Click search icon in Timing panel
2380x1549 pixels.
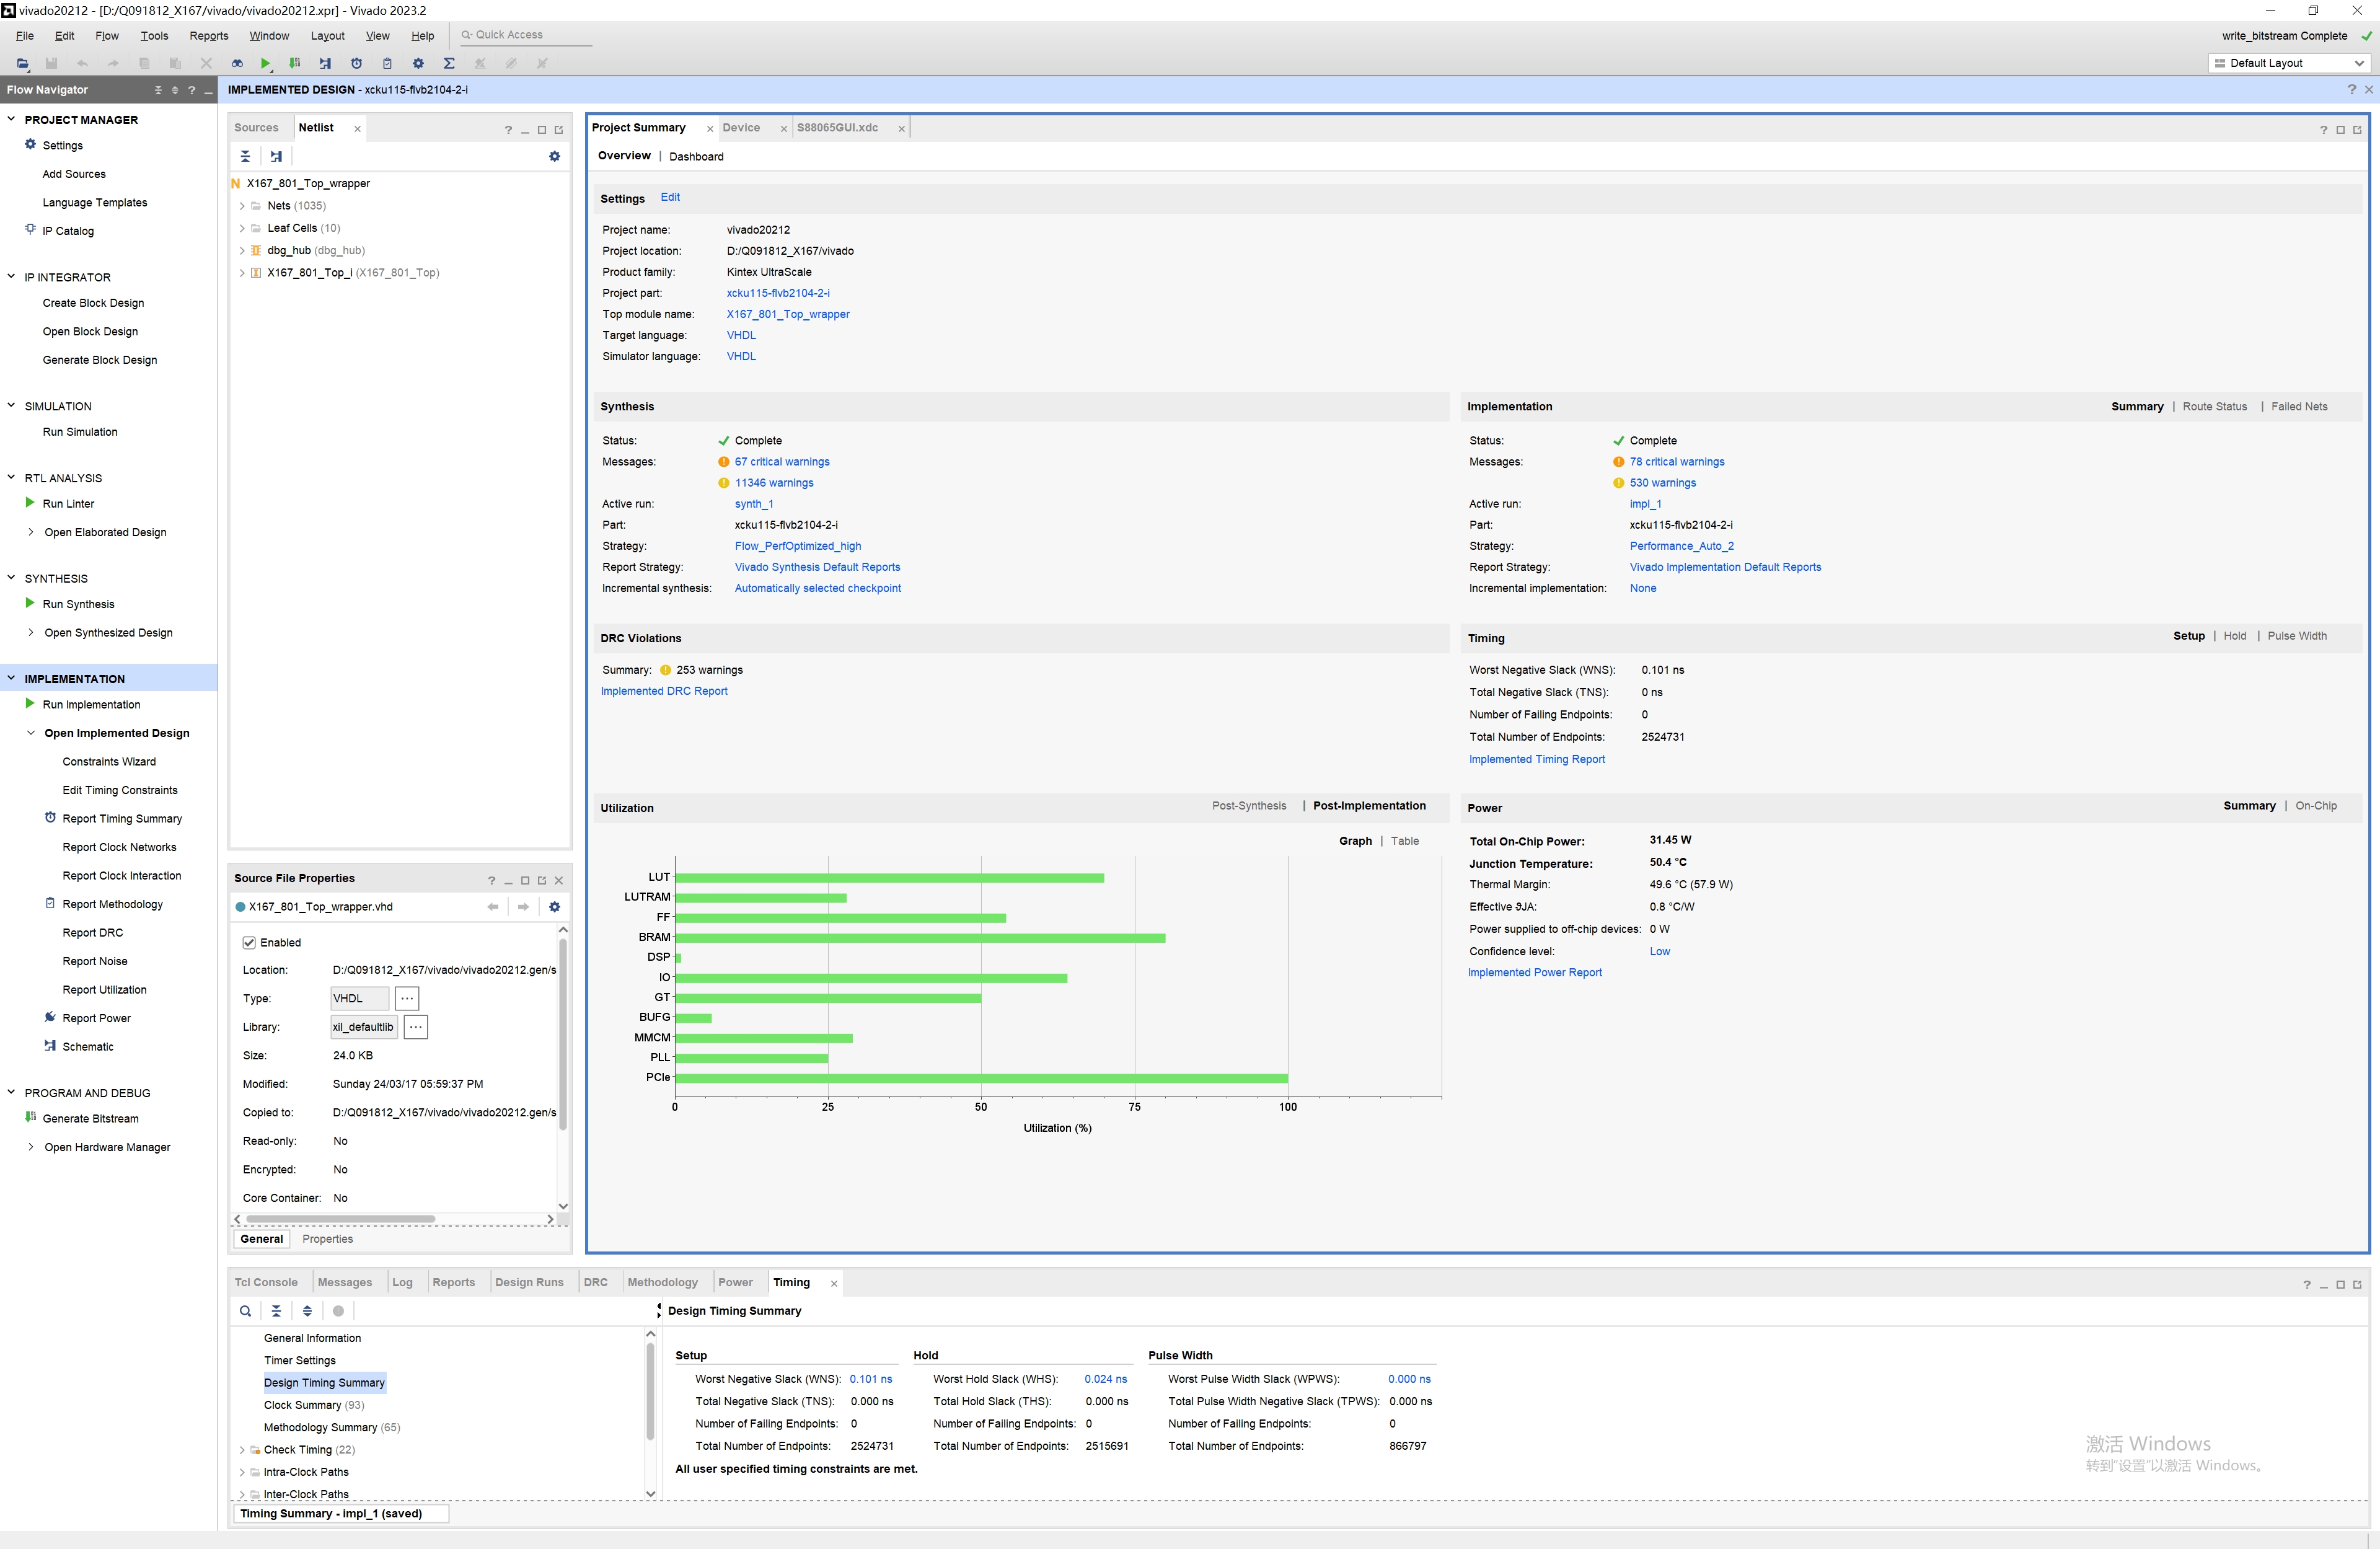245,1311
